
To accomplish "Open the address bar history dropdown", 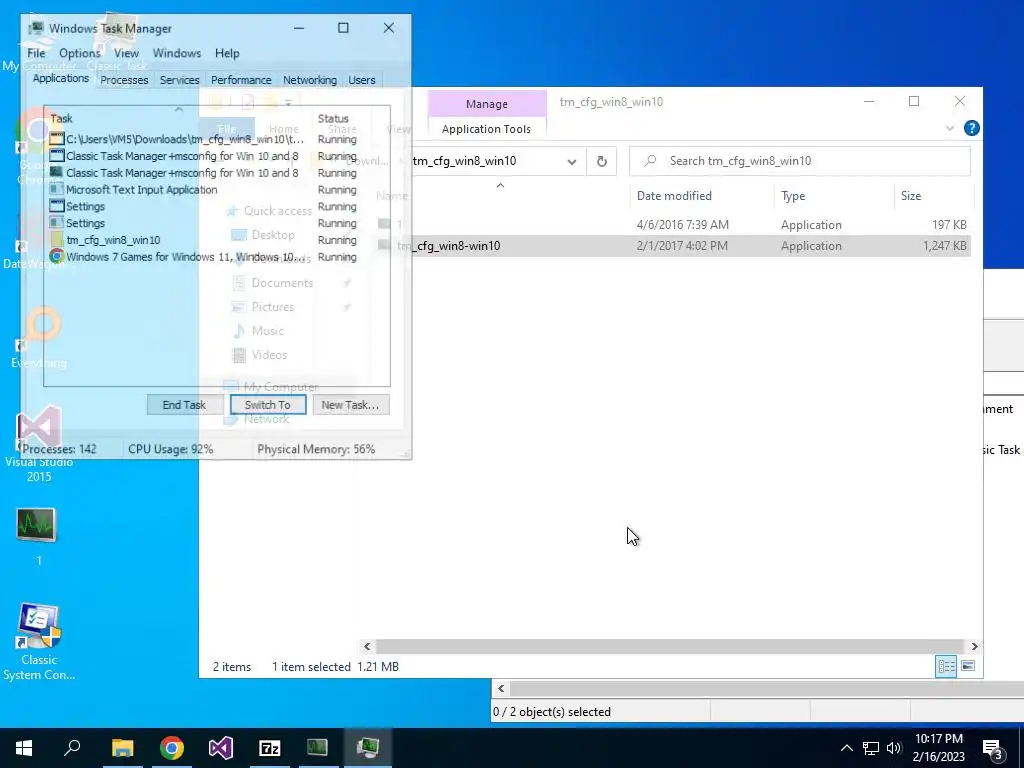I will pos(571,161).
